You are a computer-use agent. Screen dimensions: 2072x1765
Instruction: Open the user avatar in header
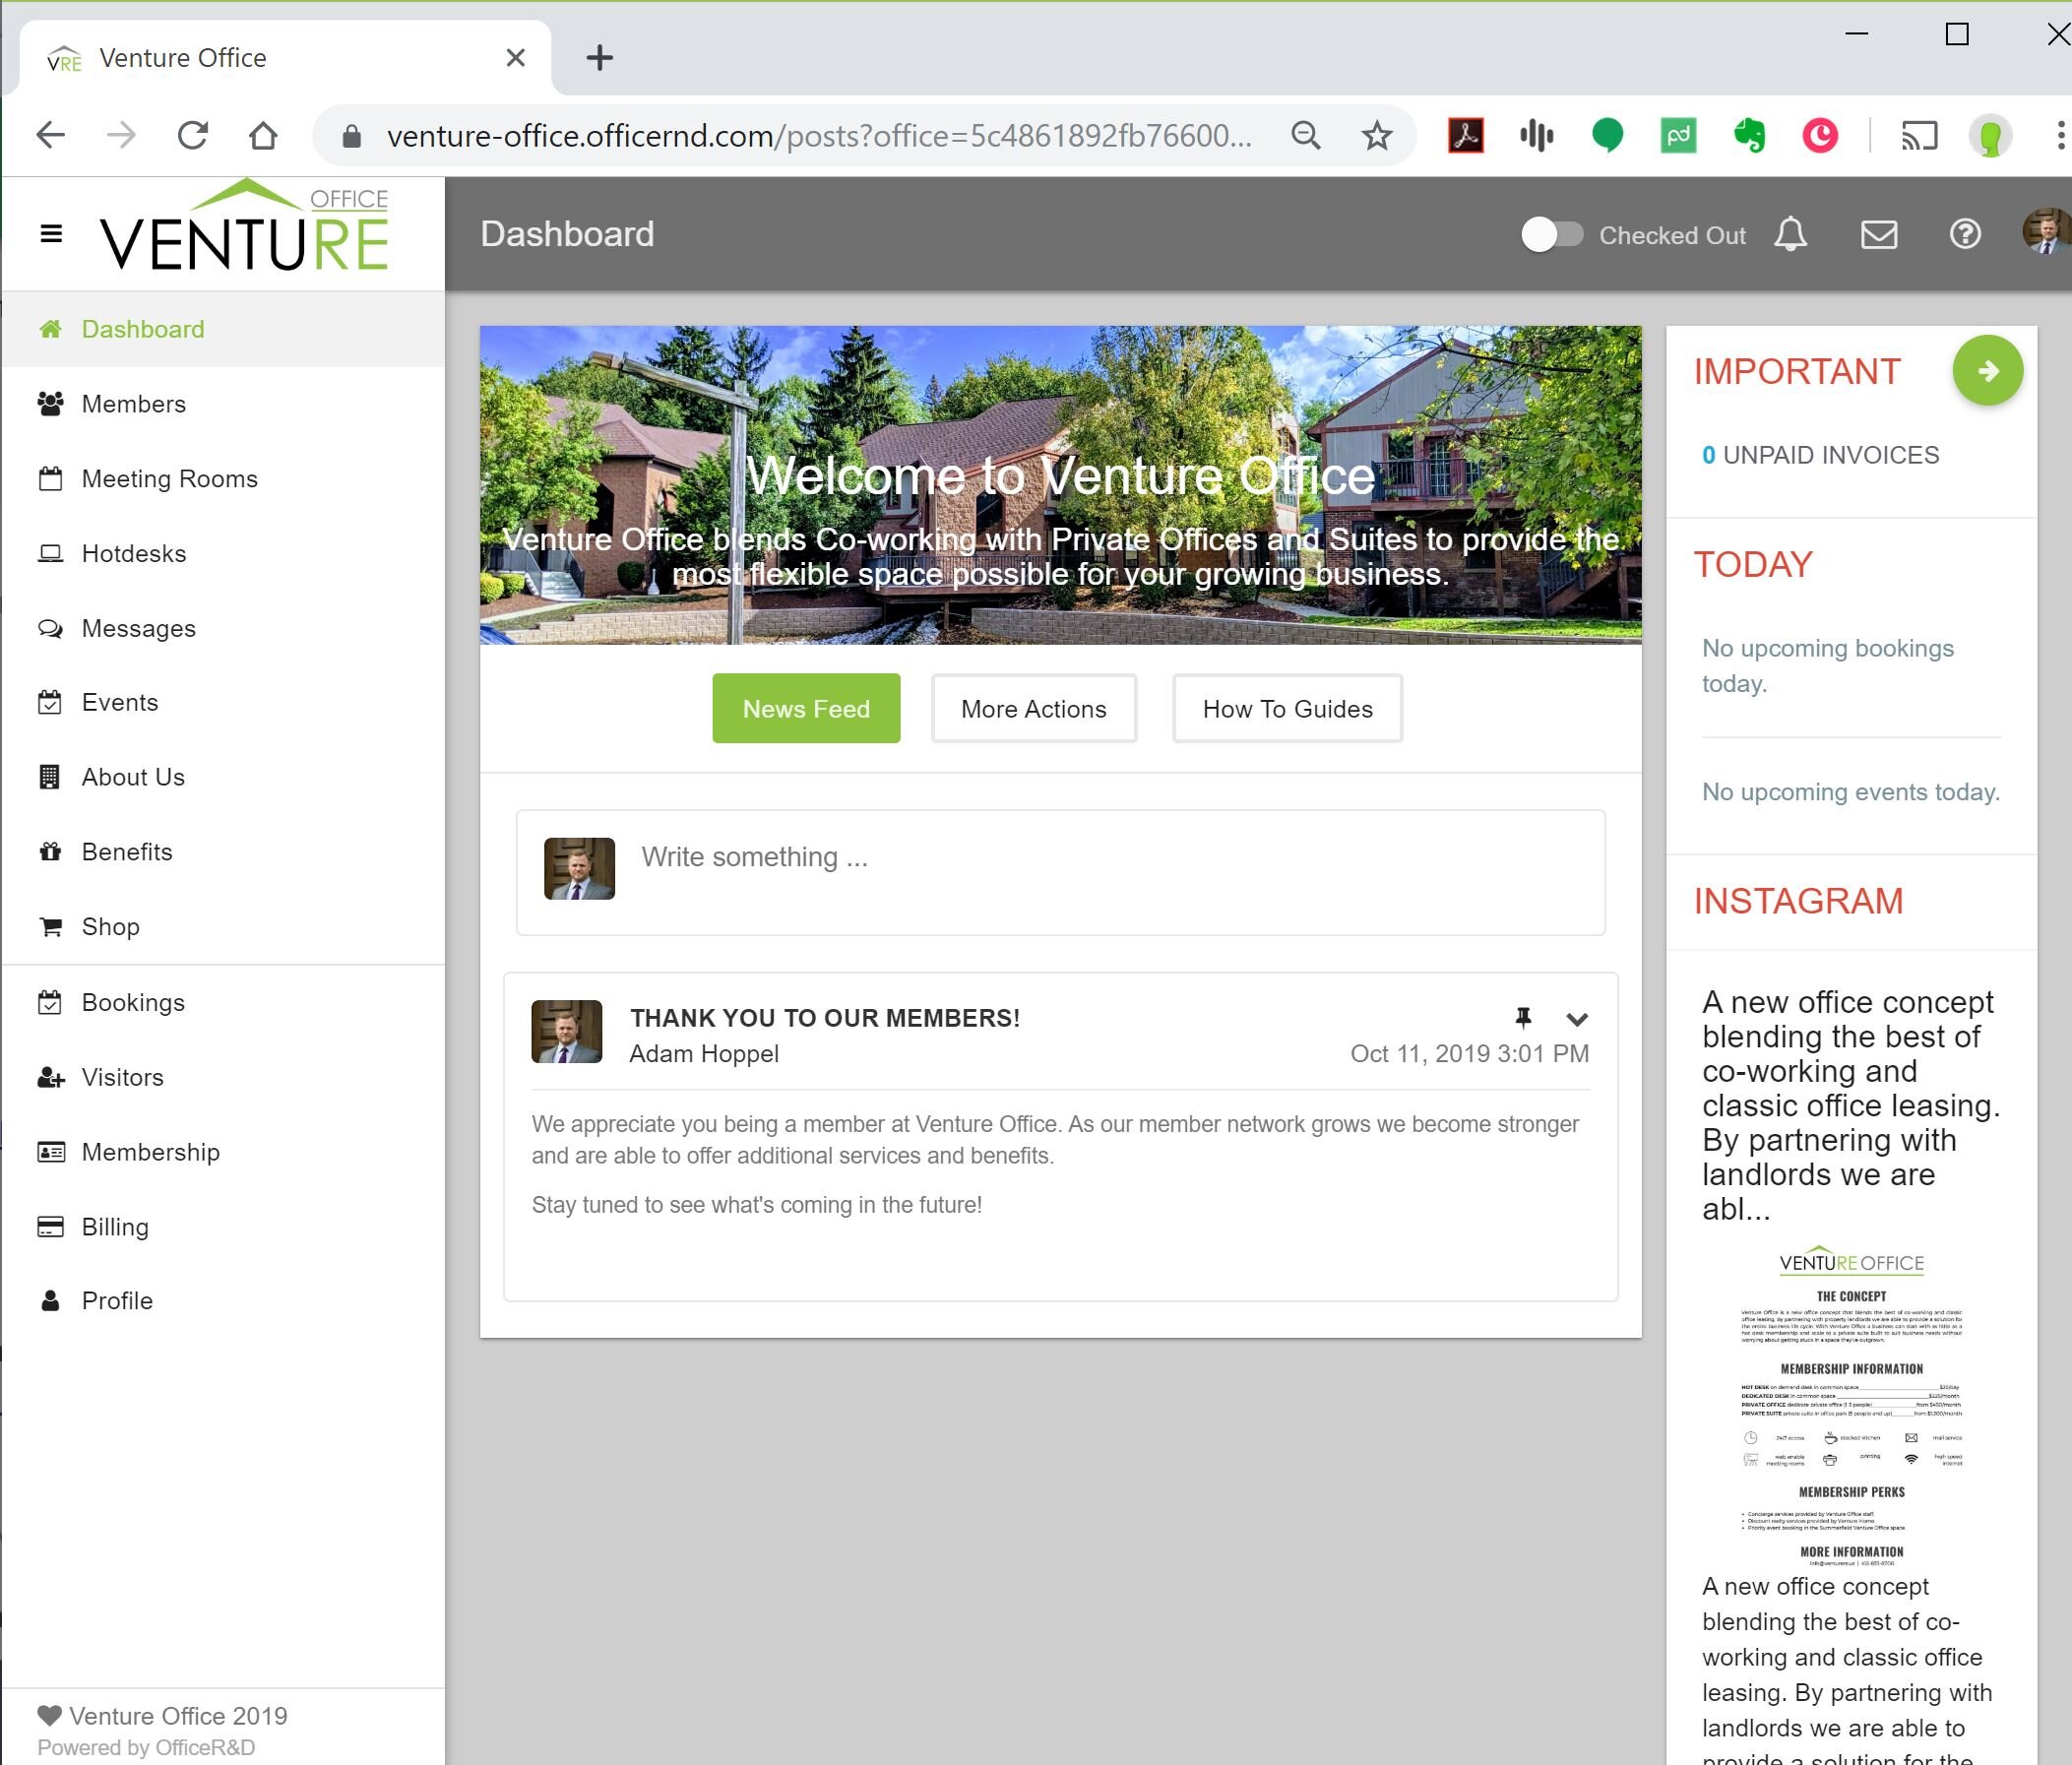coord(2045,232)
